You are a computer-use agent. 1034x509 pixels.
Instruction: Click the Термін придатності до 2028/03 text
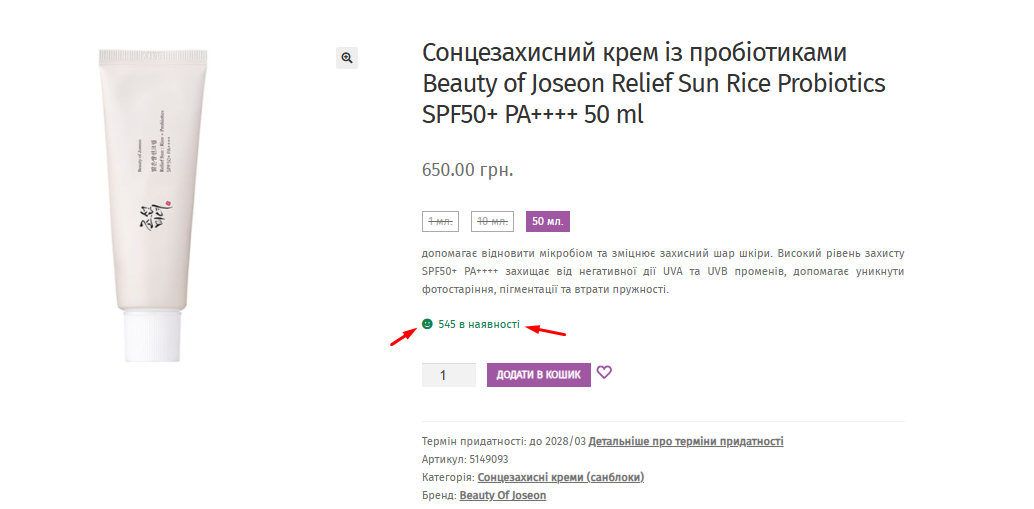[503, 441]
